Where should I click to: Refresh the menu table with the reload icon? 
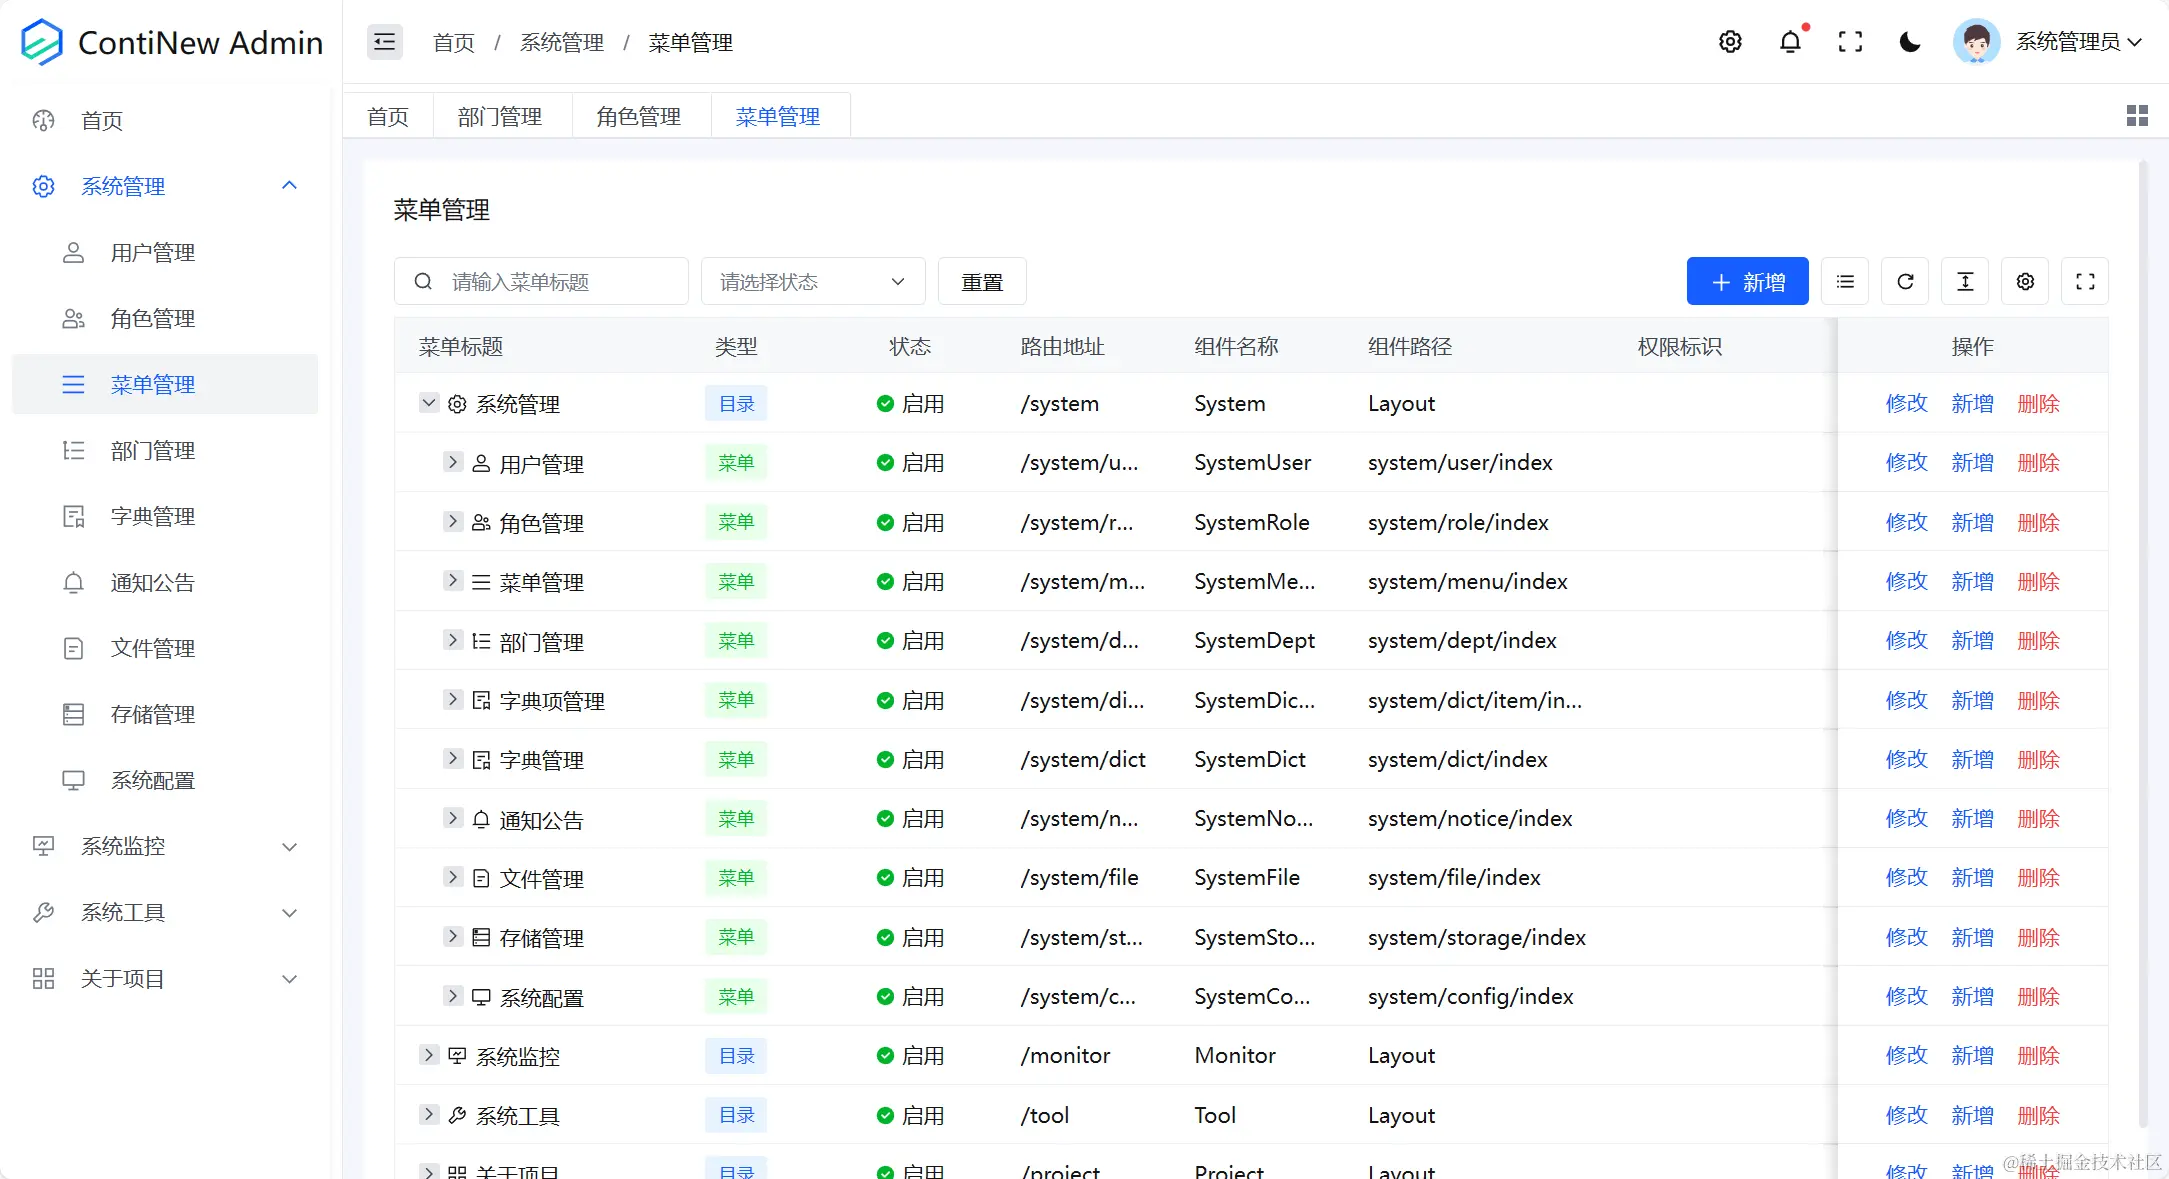tap(1905, 281)
